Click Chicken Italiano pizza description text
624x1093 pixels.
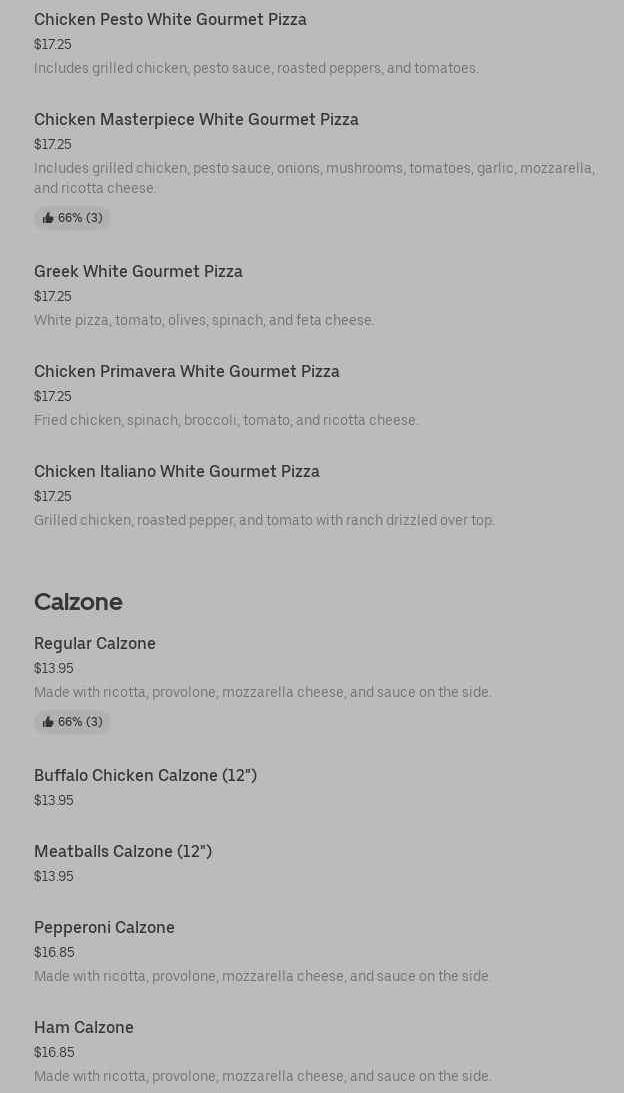coord(264,521)
